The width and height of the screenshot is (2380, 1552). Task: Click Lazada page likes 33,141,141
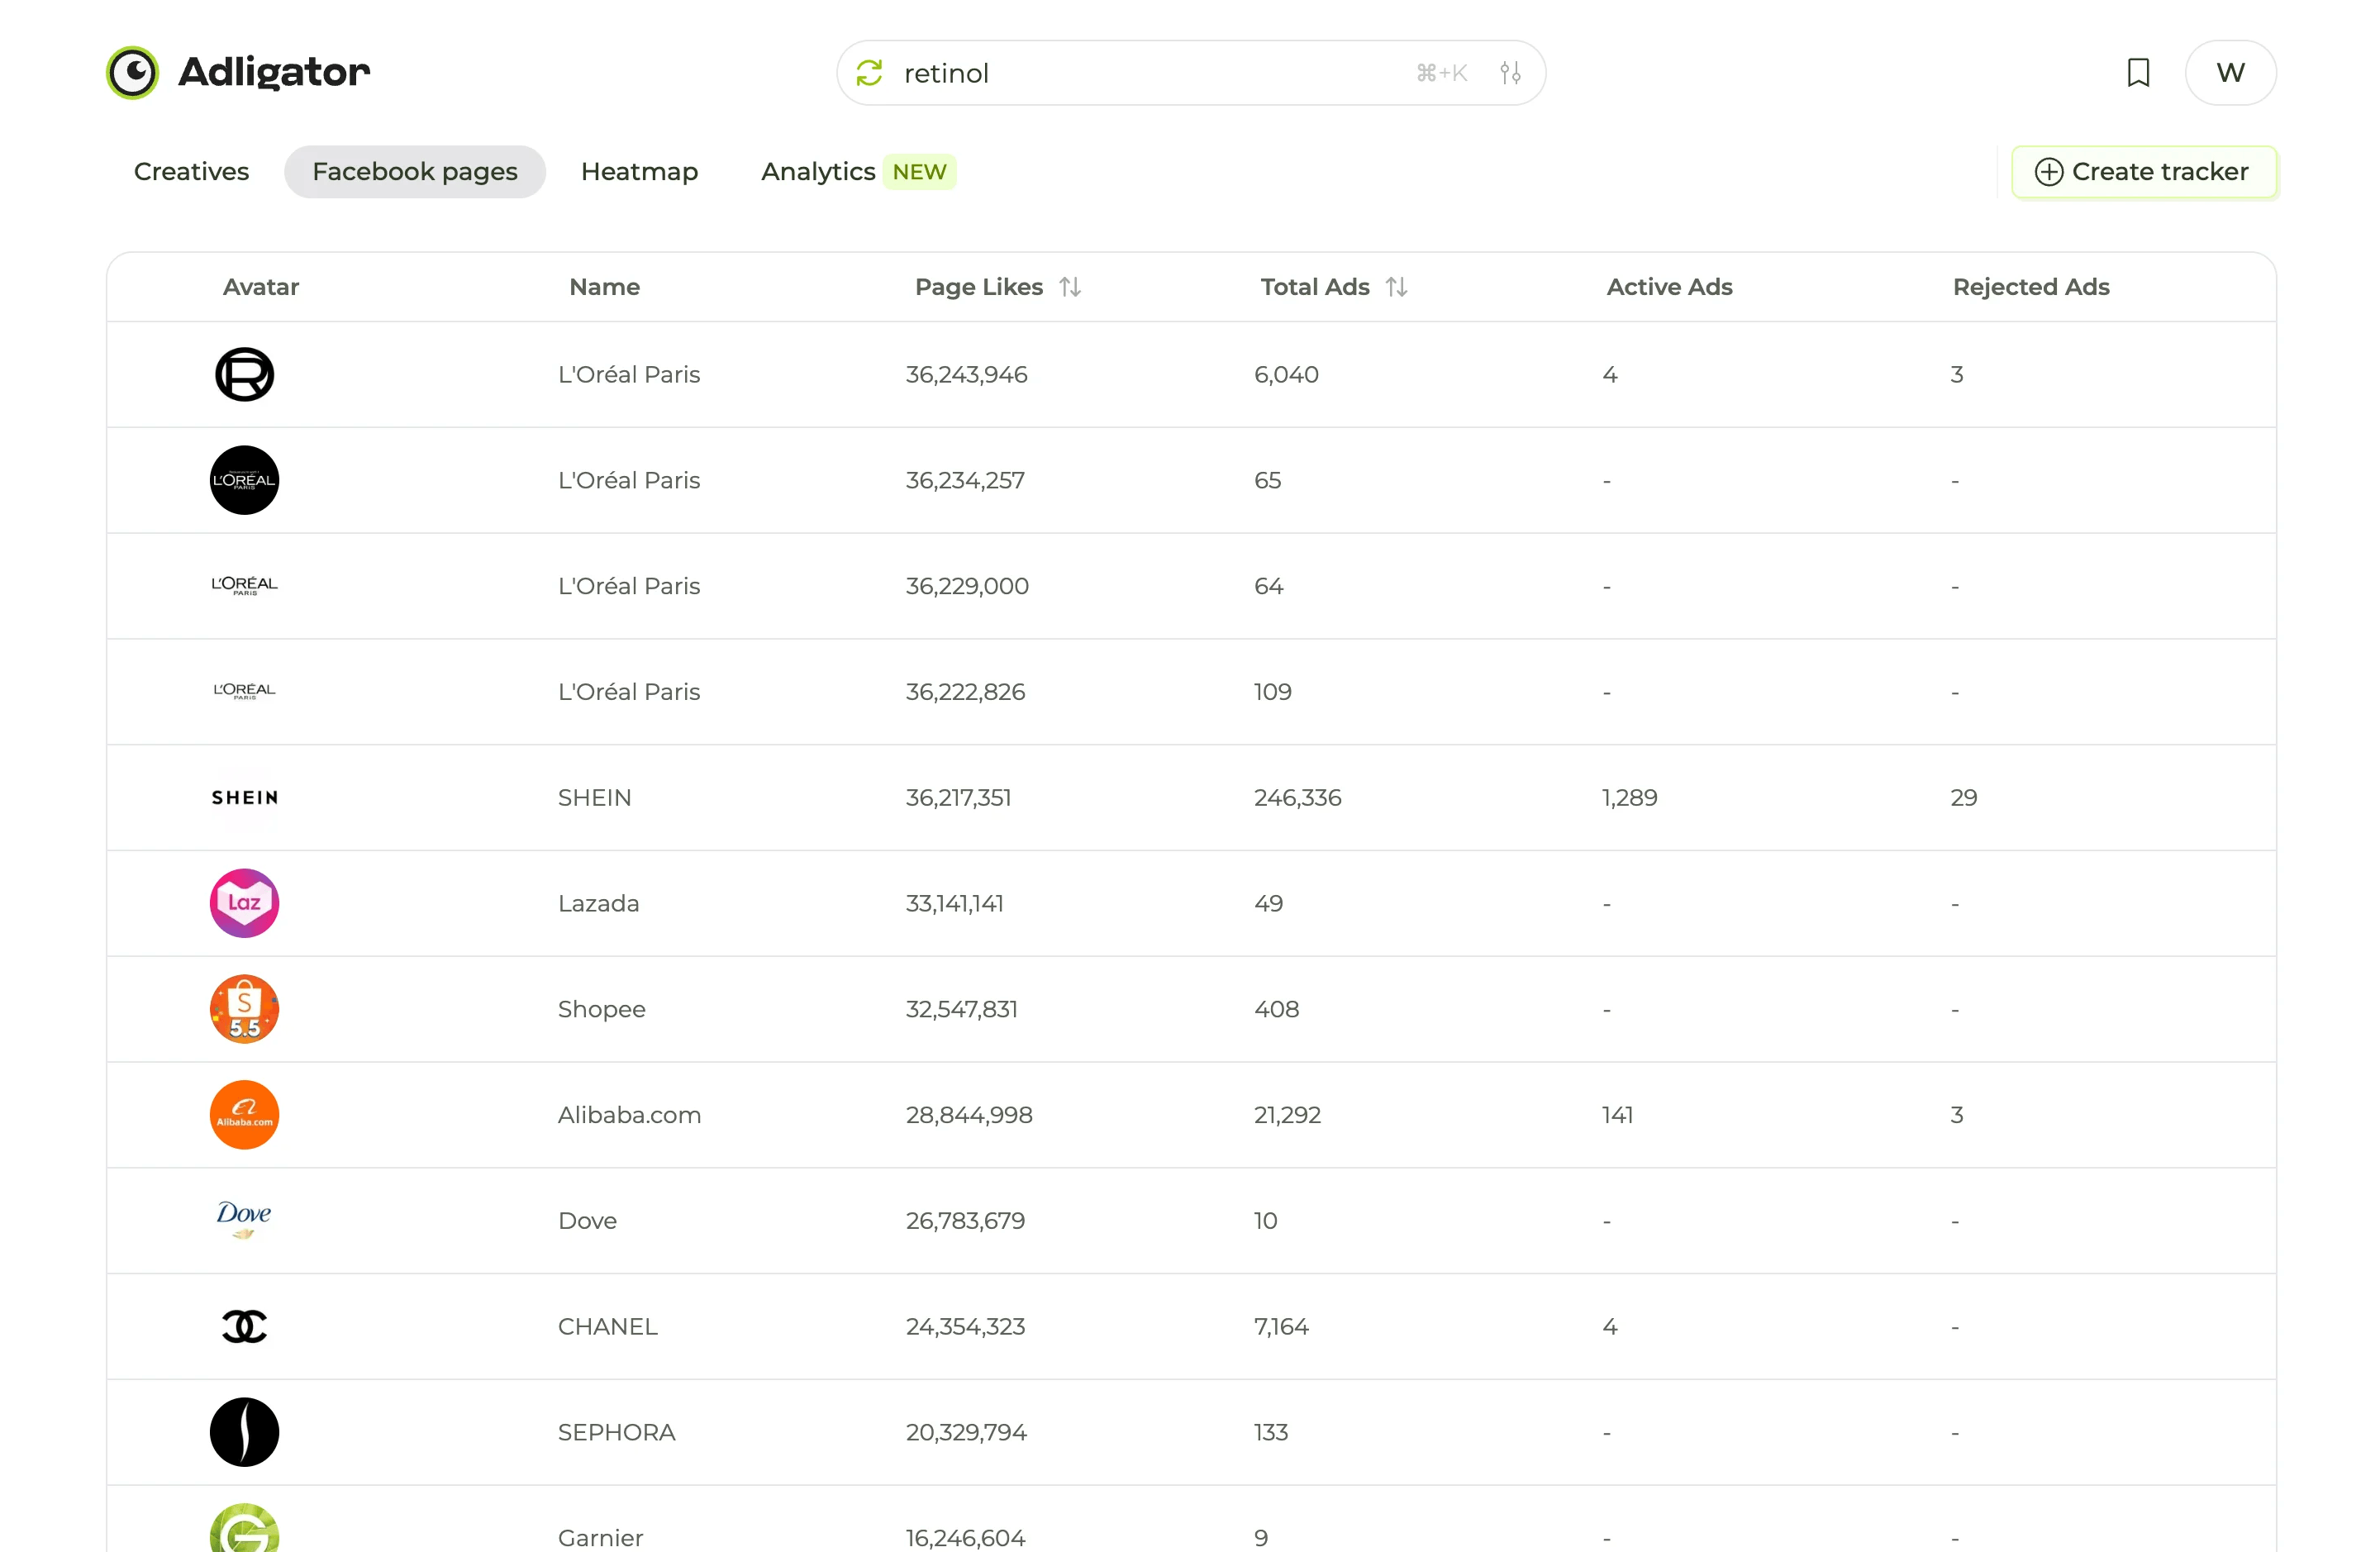pos(954,903)
